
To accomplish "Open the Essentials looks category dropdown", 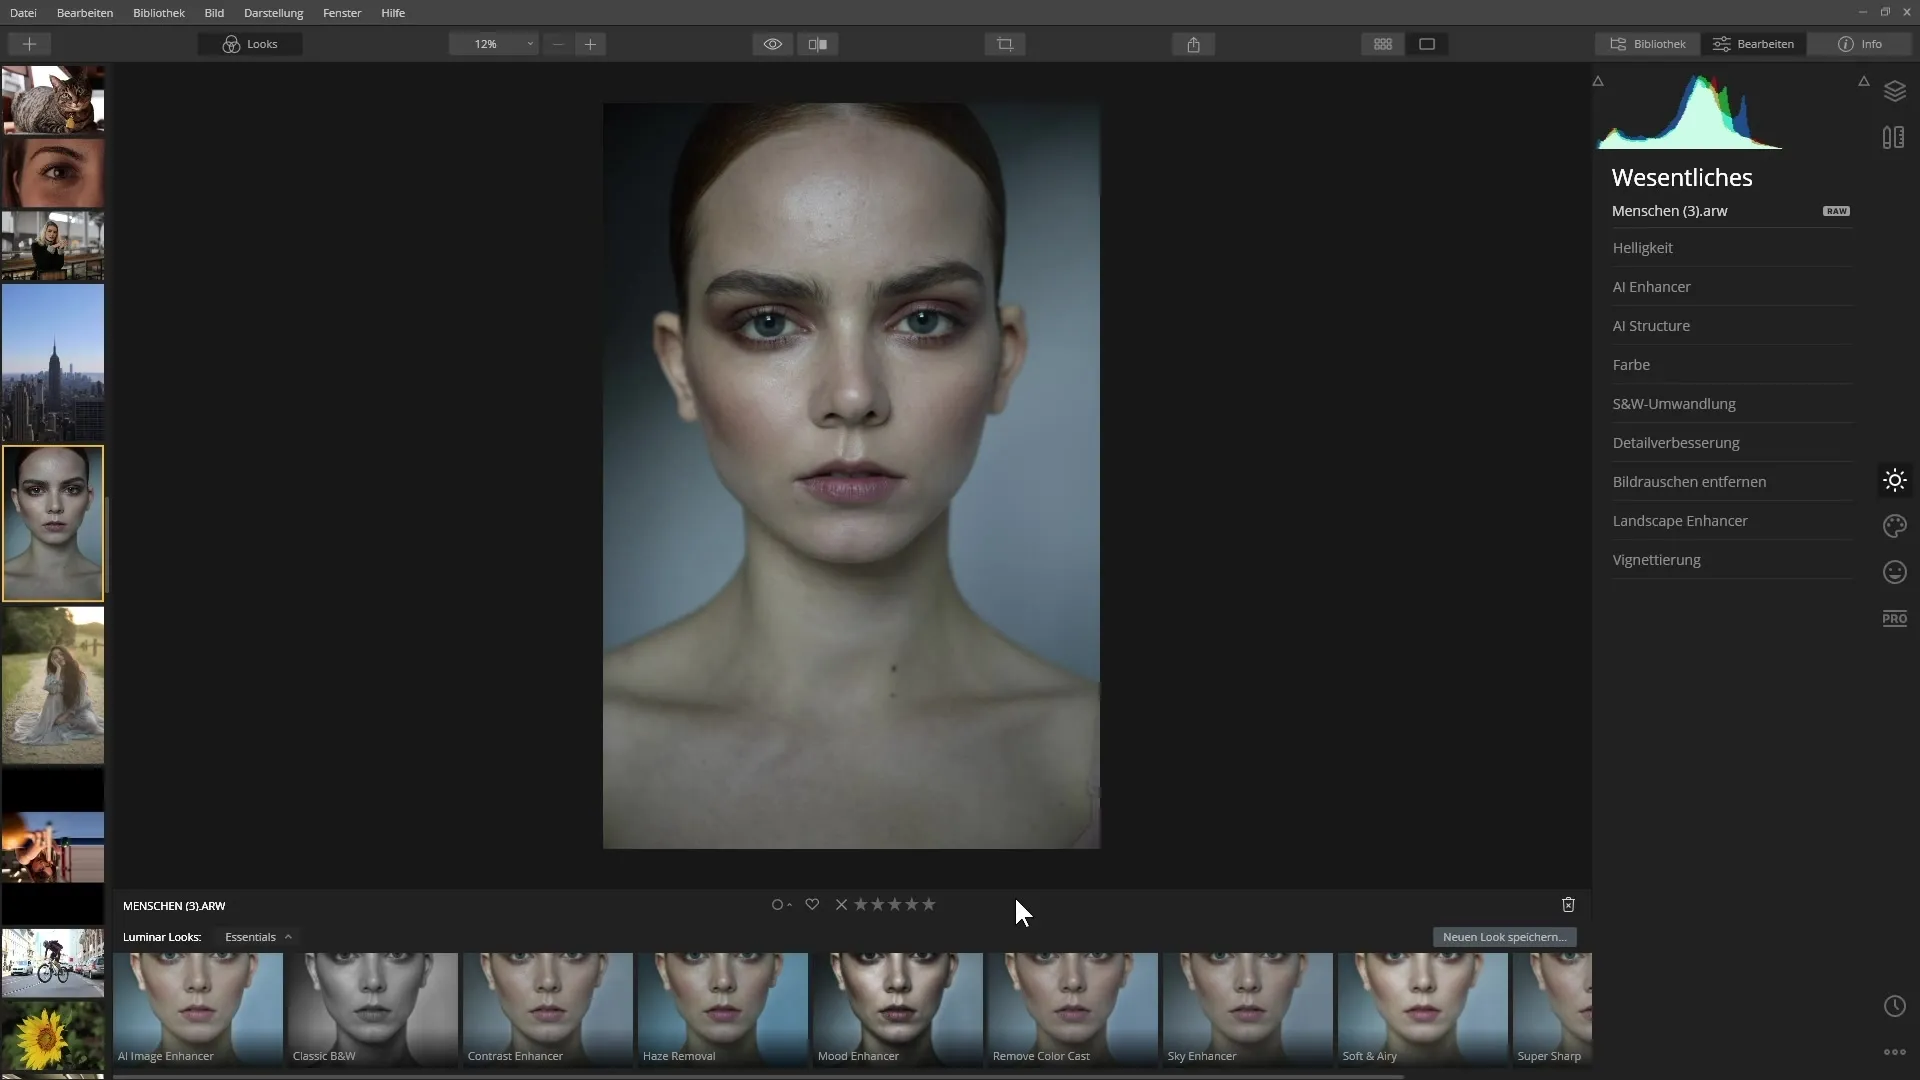I will point(258,937).
